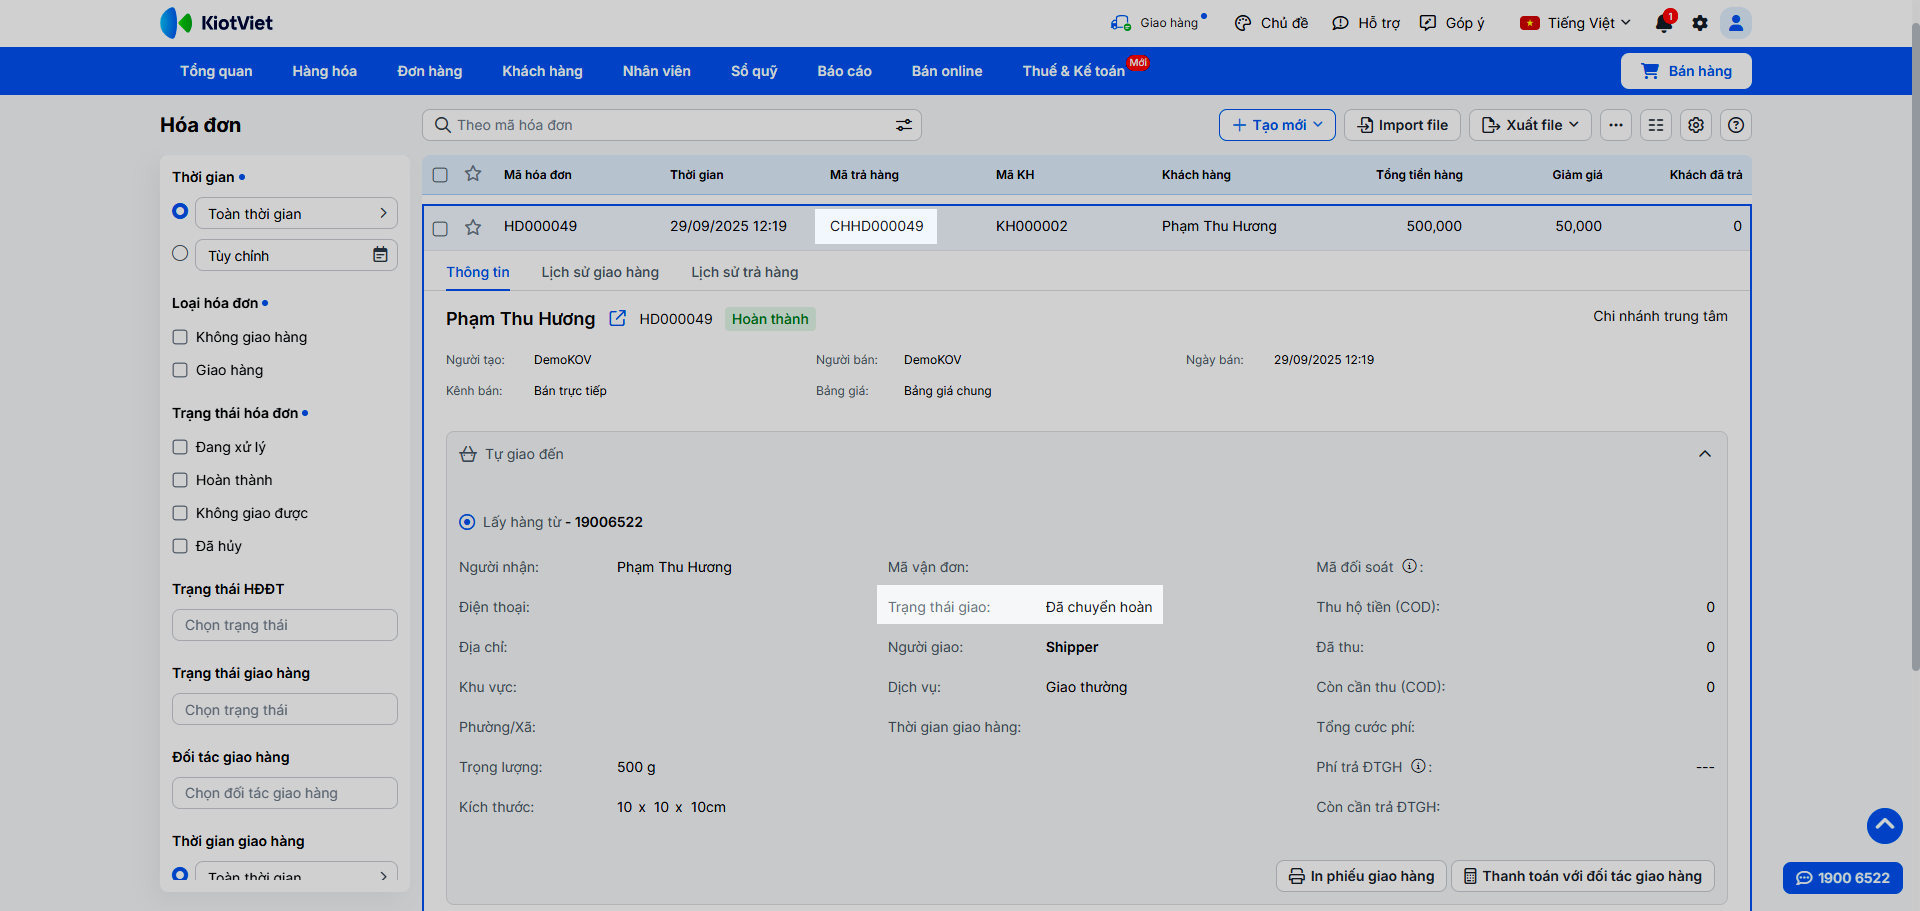Click the Theo mã hóa đơn search field

672,125
